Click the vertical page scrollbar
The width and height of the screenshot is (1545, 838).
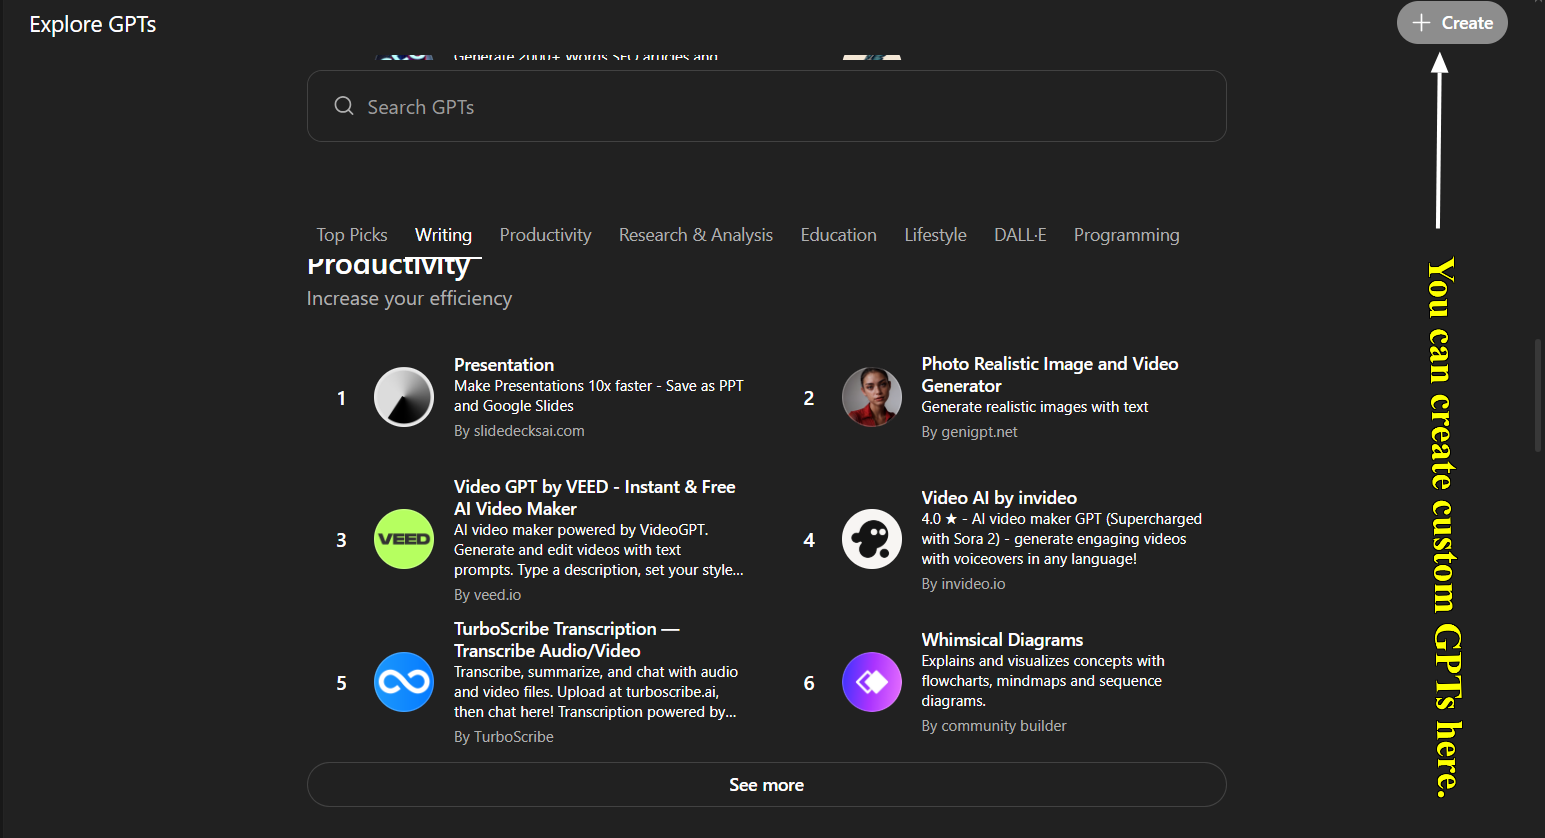(x=1538, y=396)
